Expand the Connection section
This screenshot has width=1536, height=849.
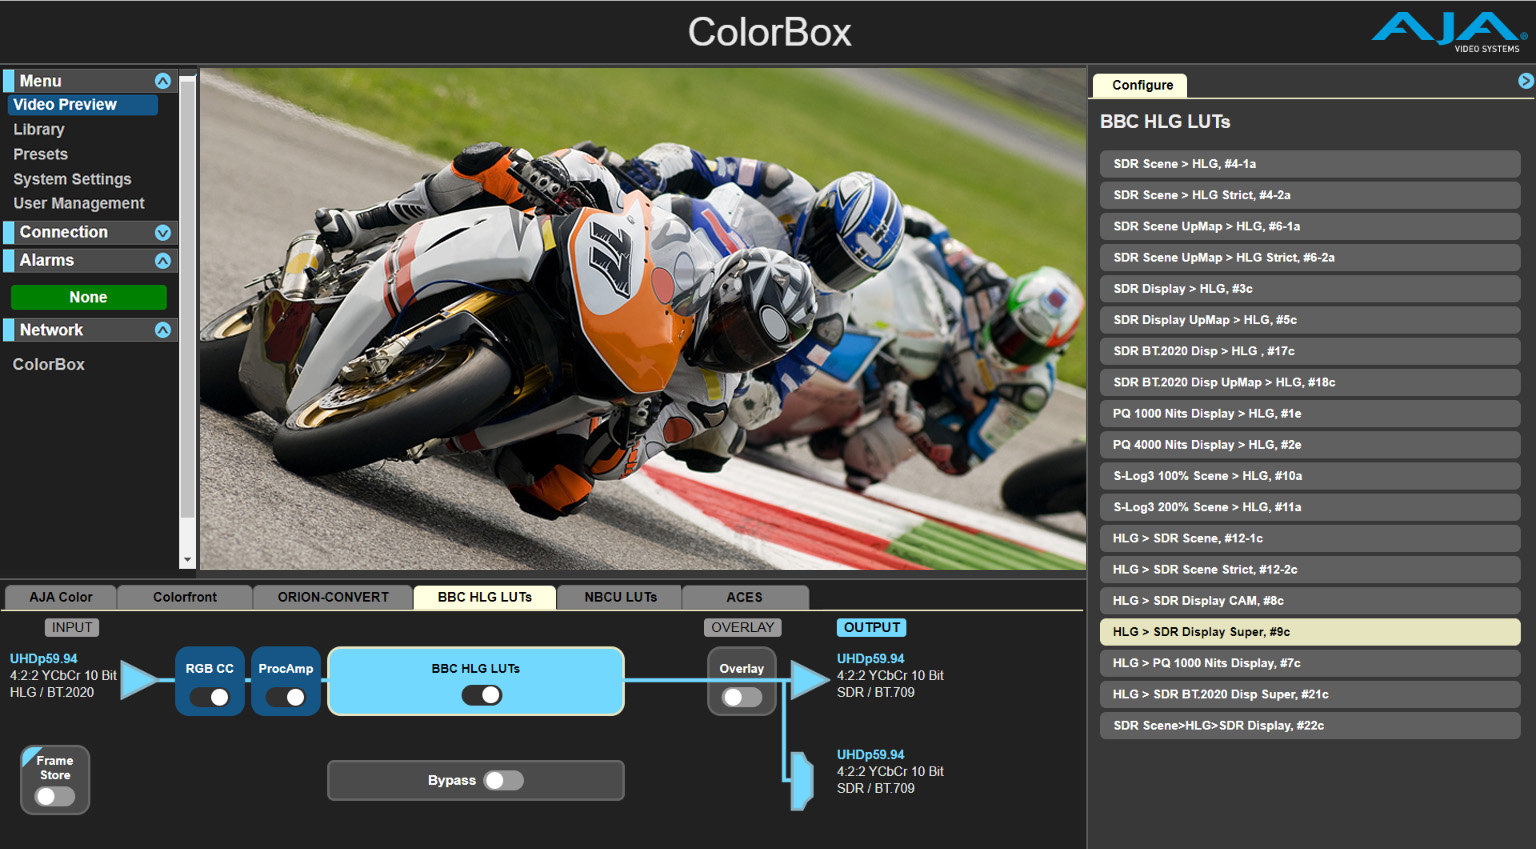pos(163,232)
